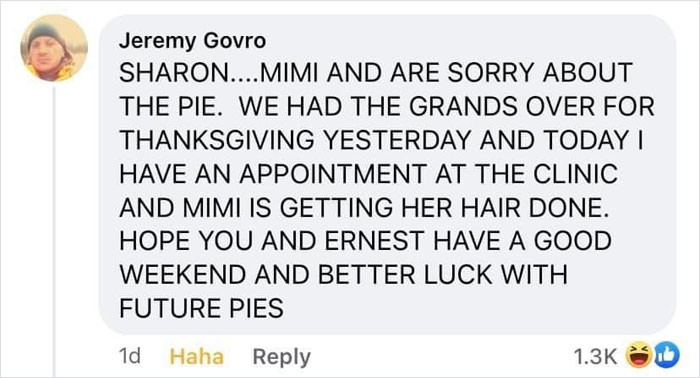Select the word SHARON in the comment
700x378 pixels.
click(x=174, y=72)
